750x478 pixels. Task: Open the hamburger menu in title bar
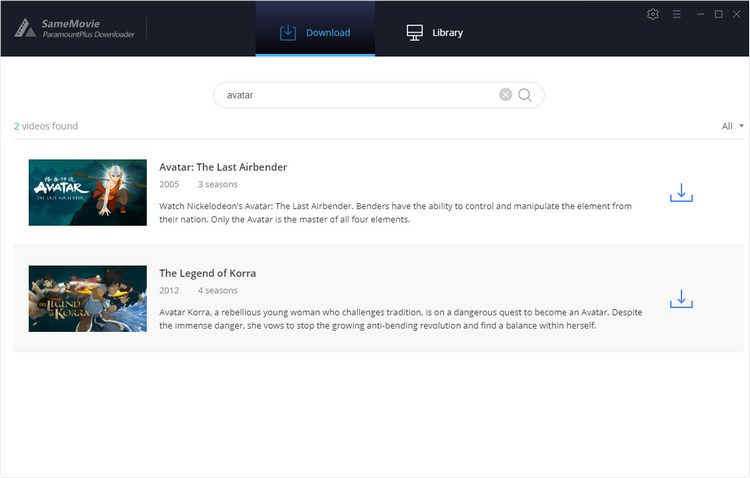(x=677, y=14)
